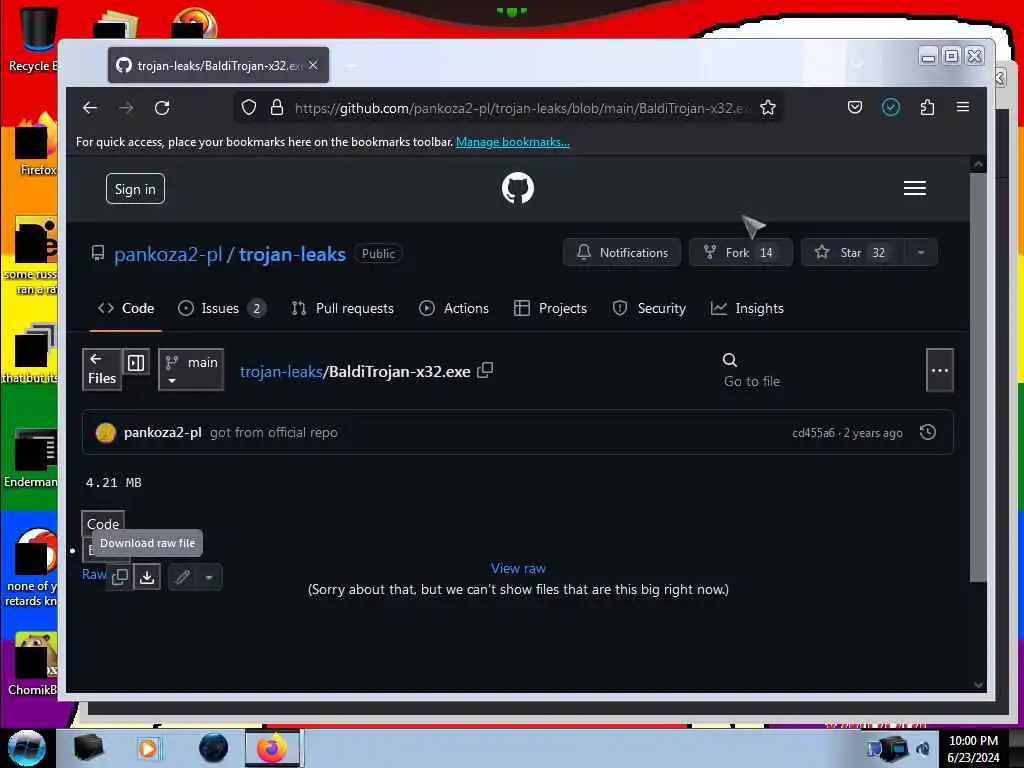Click the Go to file search icon
Screen dimensions: 1024x768
(729, 360)
